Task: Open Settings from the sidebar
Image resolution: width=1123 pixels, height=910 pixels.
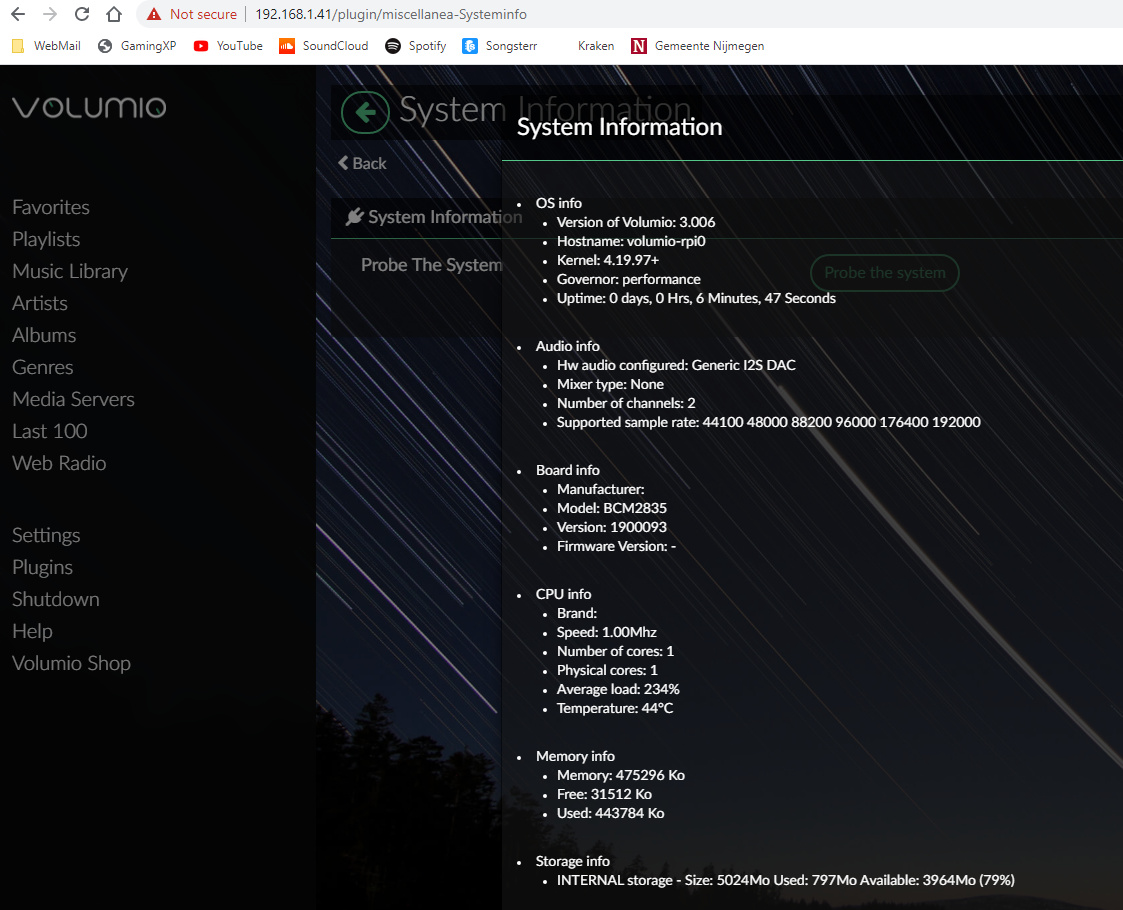Action: tap(46, 535)
